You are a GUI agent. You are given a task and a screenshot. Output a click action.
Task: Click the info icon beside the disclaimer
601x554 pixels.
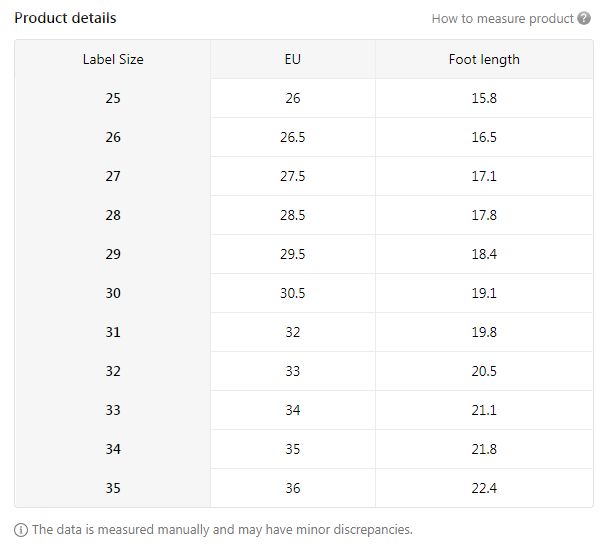coord(21,530)
